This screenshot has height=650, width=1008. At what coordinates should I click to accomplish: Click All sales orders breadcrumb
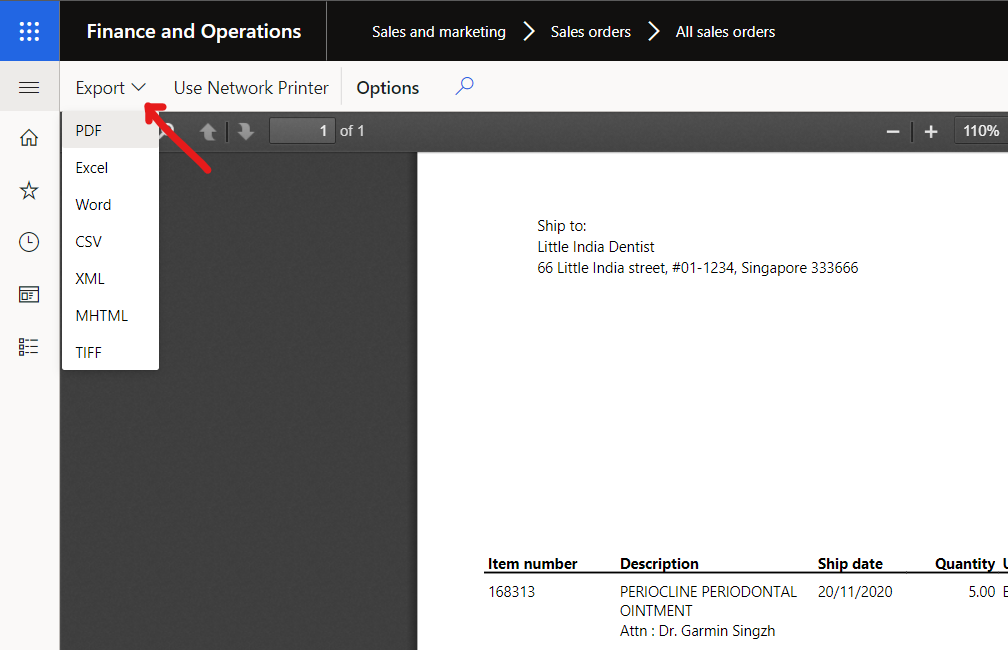pos(725,32)
